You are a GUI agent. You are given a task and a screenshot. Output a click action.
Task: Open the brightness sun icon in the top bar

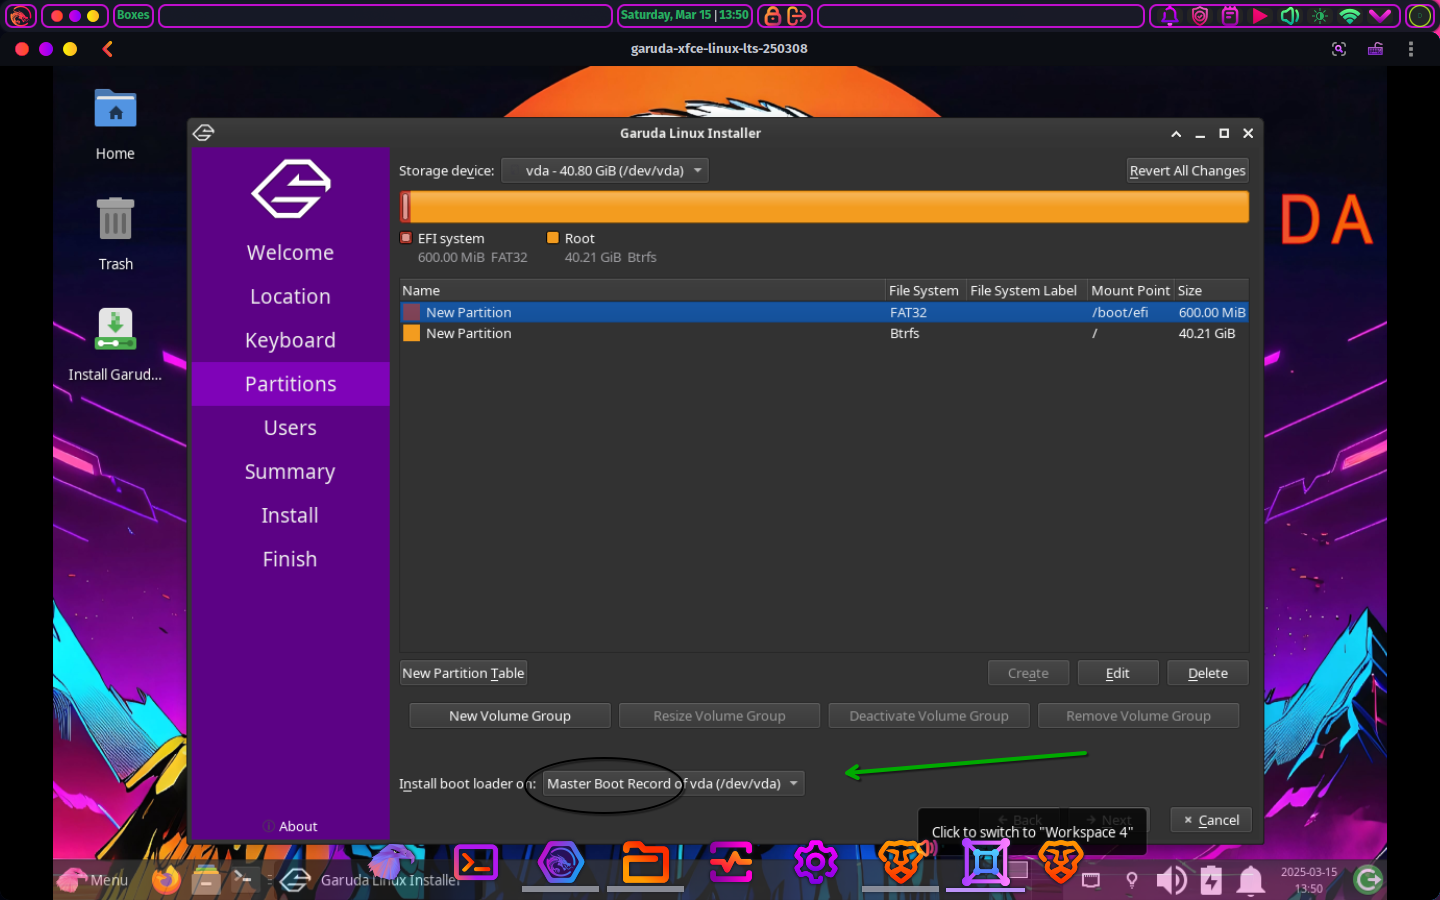[1320, 16]
